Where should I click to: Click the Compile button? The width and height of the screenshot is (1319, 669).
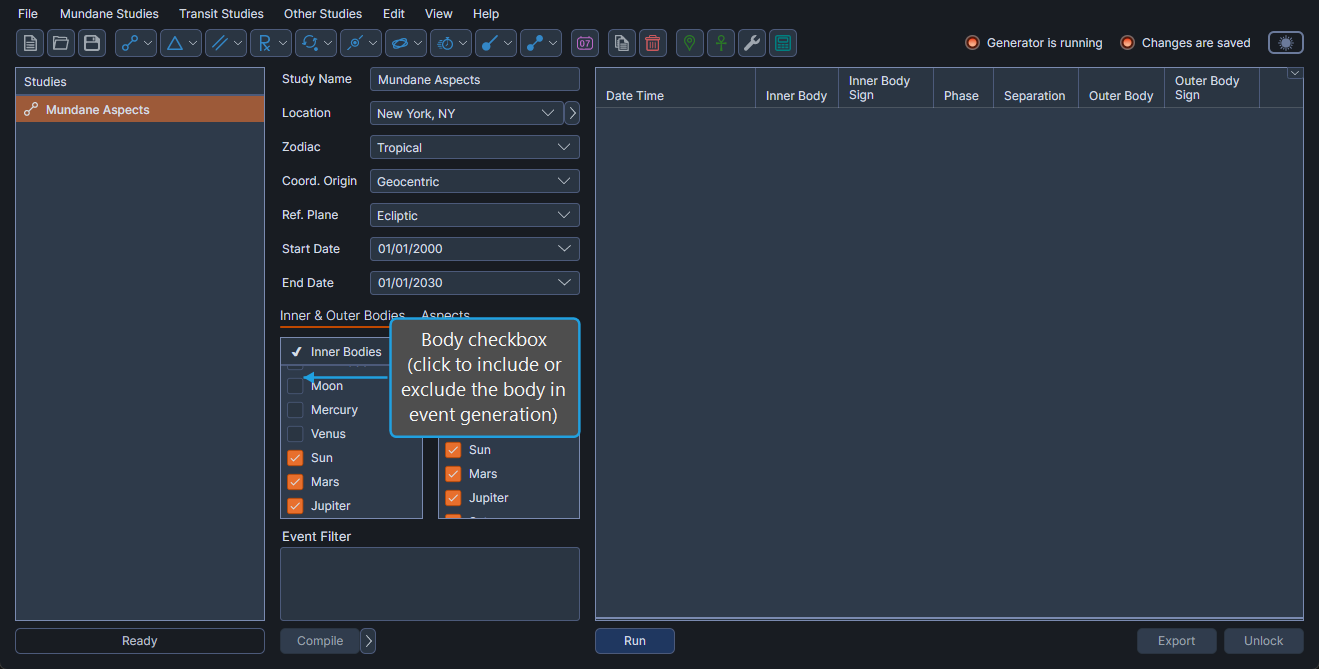tap(320, 641)
